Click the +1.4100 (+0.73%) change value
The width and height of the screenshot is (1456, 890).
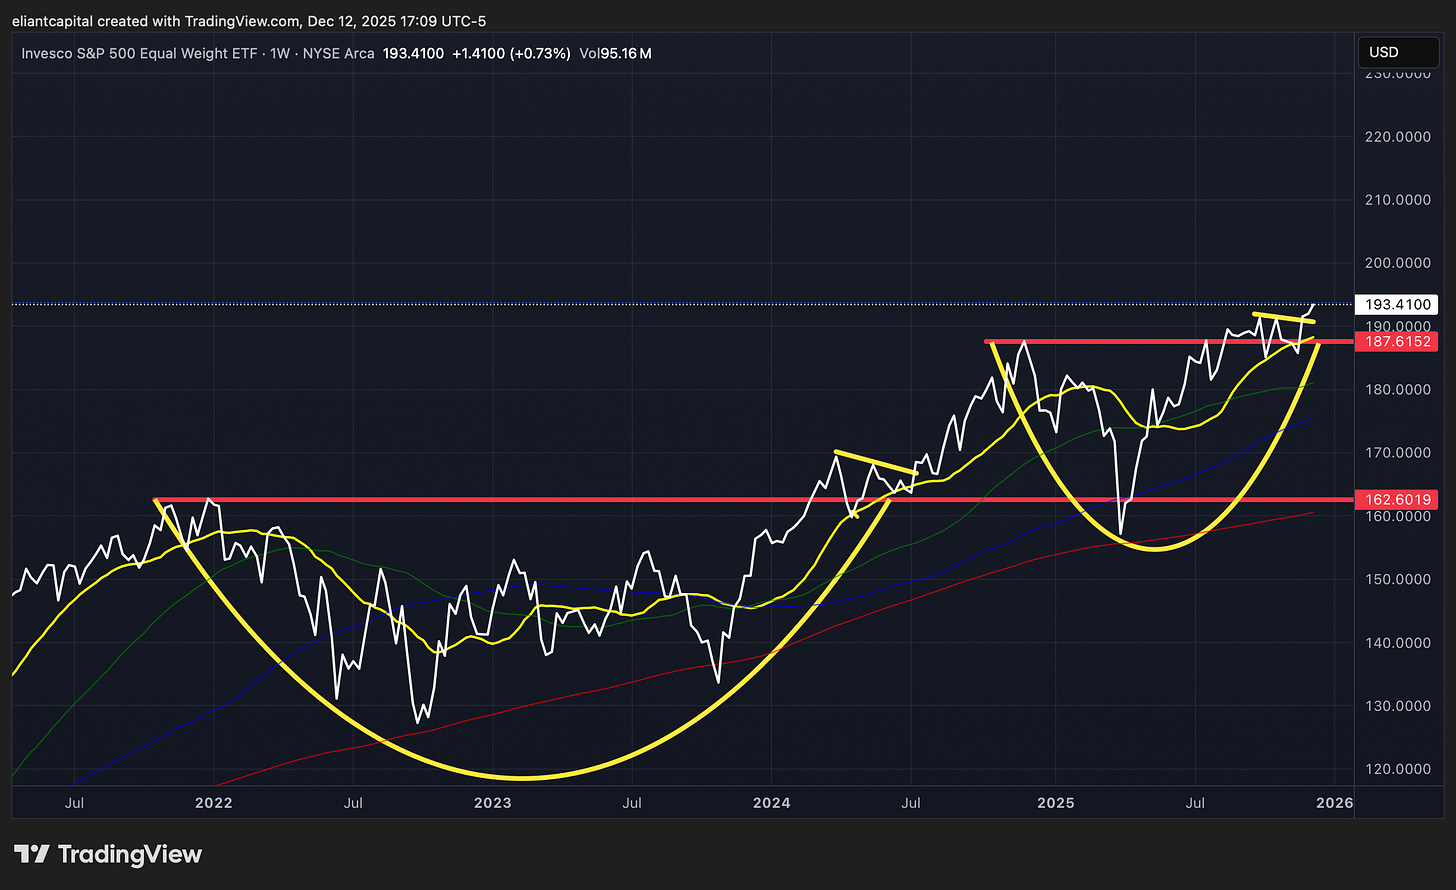coord(511,53)
